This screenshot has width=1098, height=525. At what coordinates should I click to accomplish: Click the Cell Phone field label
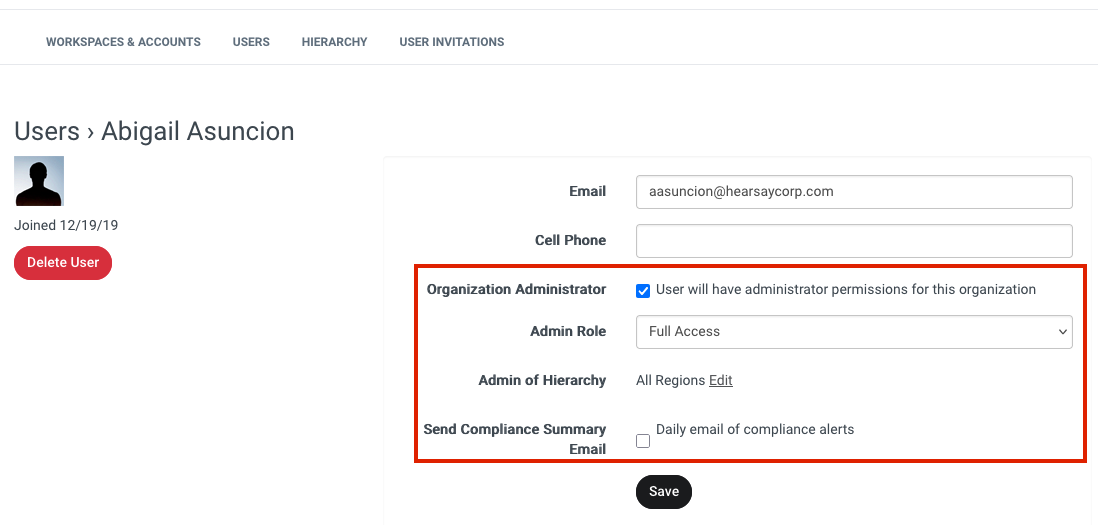click(570, 240)
